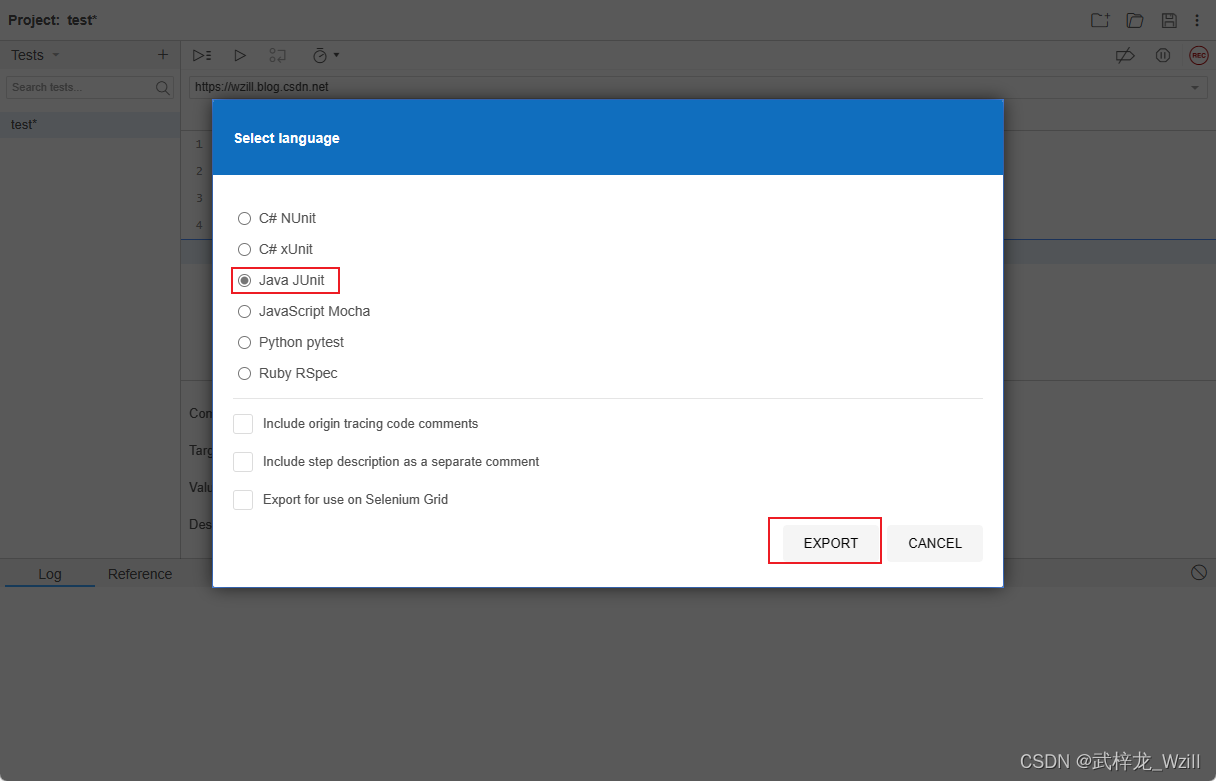The height and width of the screenshot is (781, 1216).
Task: Toggle the disable breakpoints icon
Action: 1125,55
